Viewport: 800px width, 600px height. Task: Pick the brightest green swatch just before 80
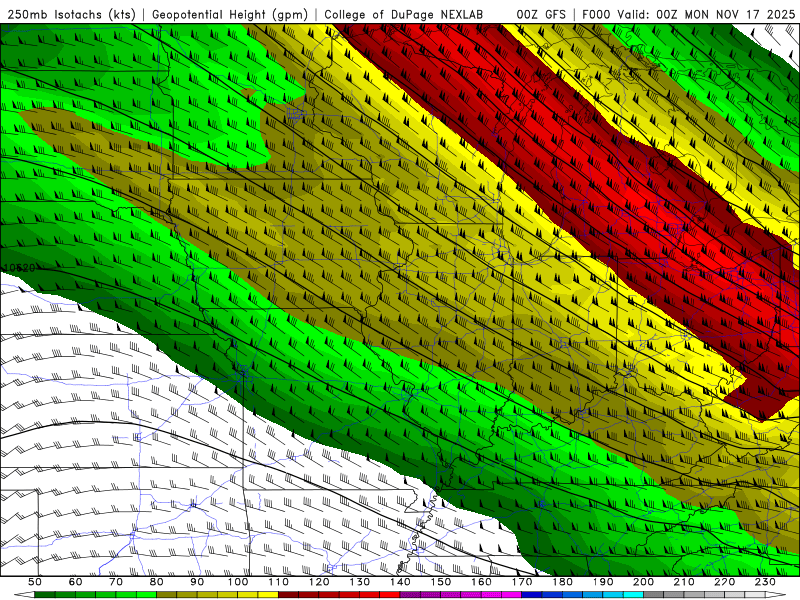click(x=146, y=595)
